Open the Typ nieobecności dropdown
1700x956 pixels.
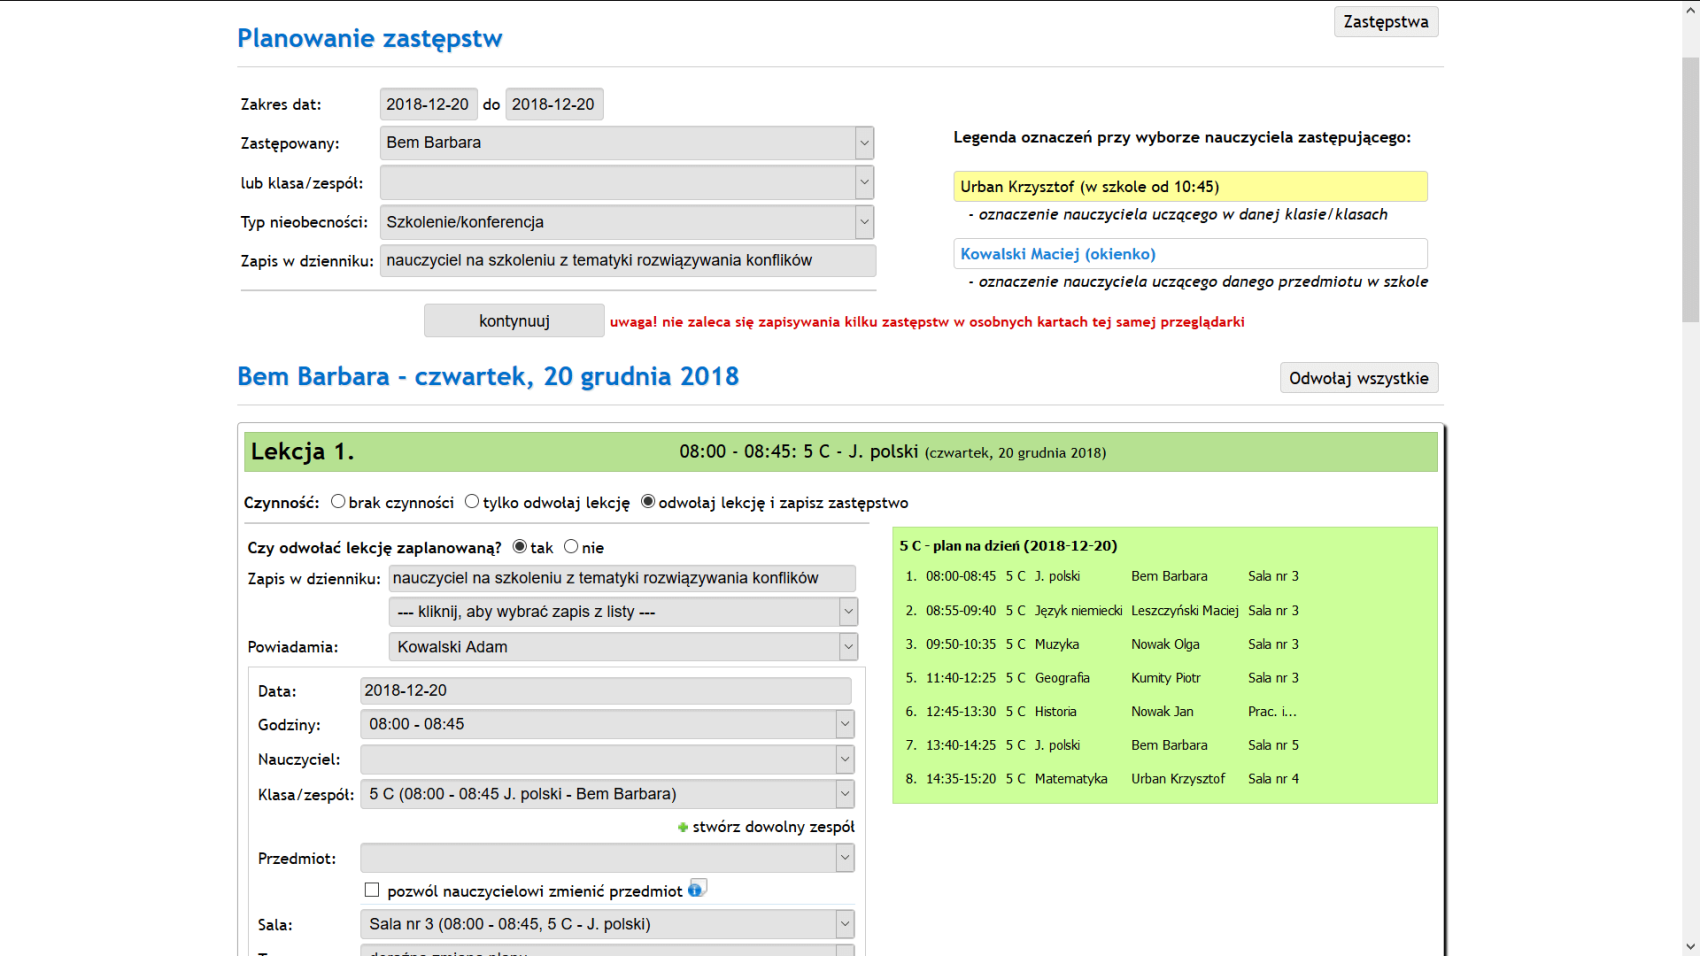point(627,222)
